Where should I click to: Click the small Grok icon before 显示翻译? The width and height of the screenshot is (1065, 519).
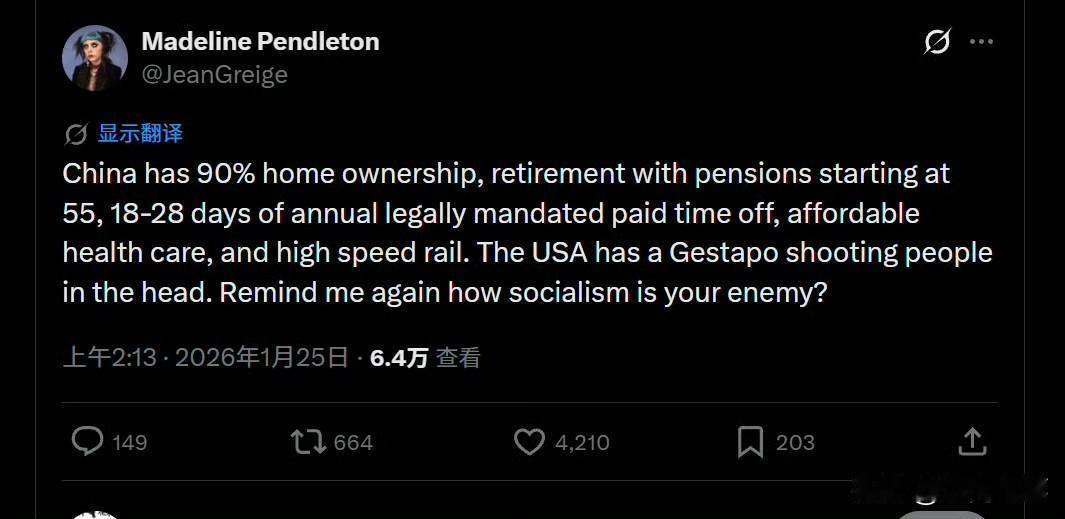(x=75, y=134)
